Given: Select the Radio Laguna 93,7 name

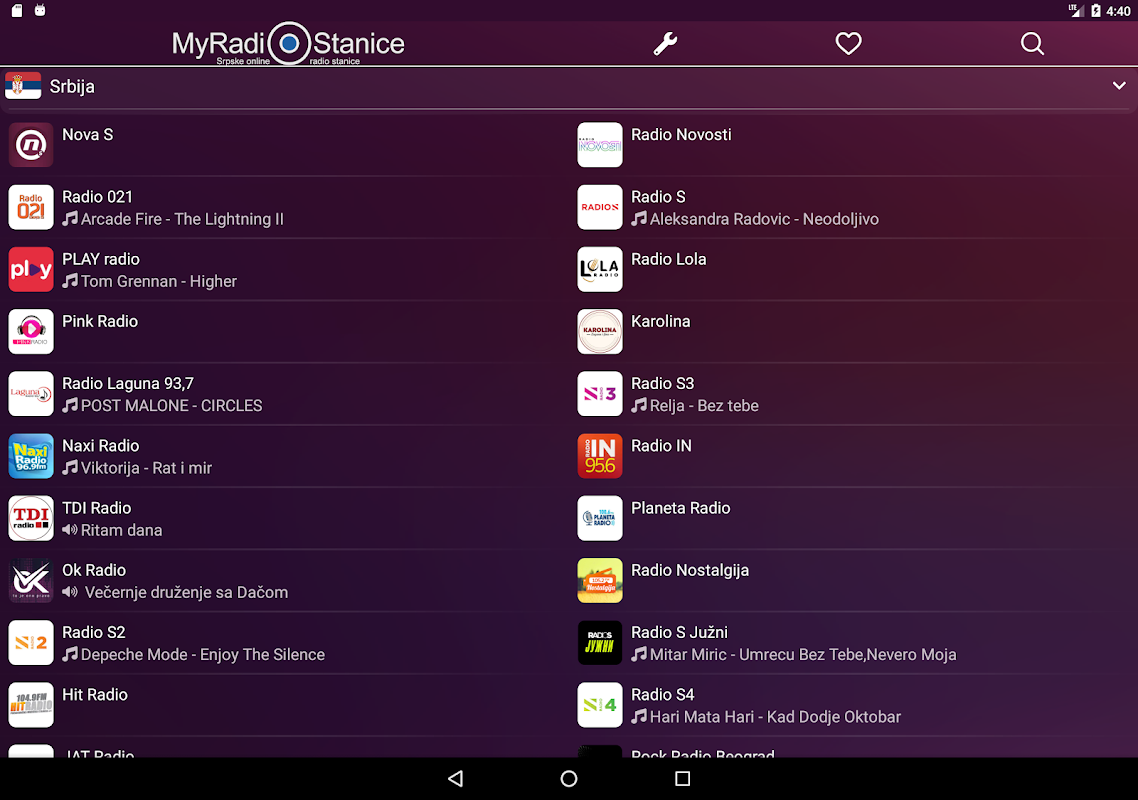Looking at the screenshot, I should [128, 383].
